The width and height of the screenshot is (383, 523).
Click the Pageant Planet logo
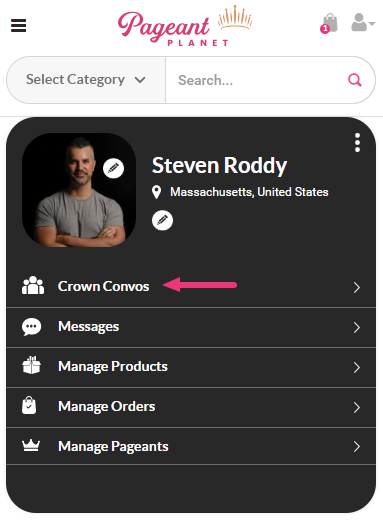(x=185, y=26)
